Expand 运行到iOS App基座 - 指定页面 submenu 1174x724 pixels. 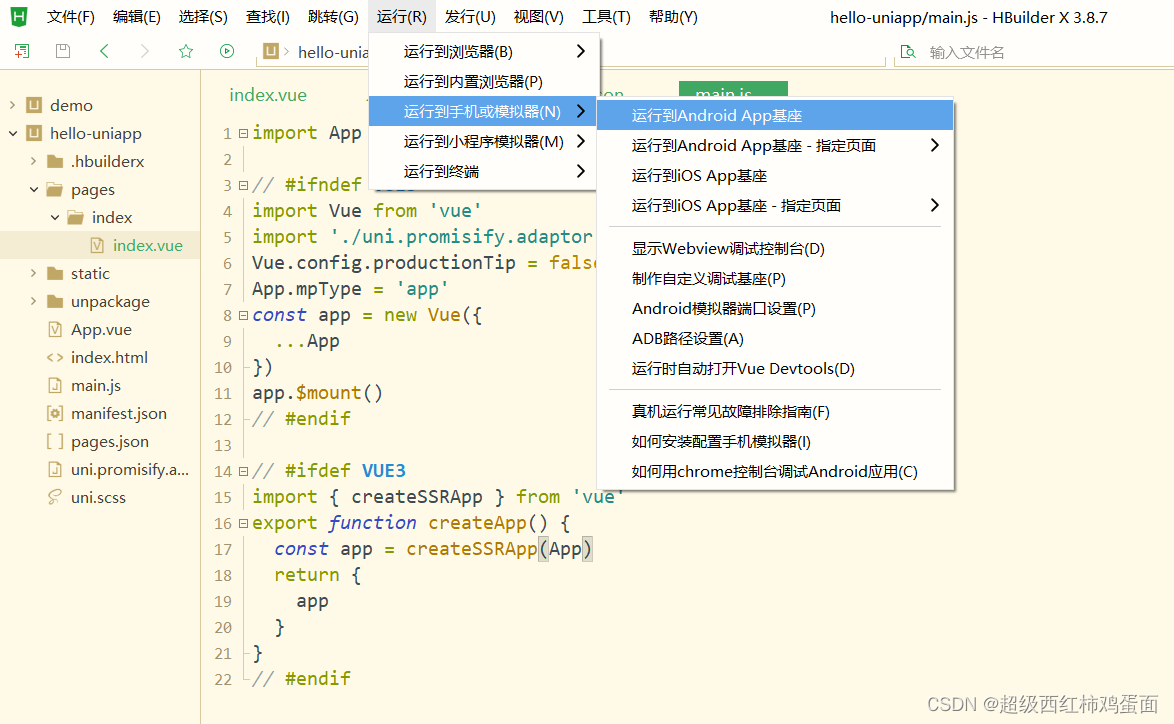pos(775,205)
